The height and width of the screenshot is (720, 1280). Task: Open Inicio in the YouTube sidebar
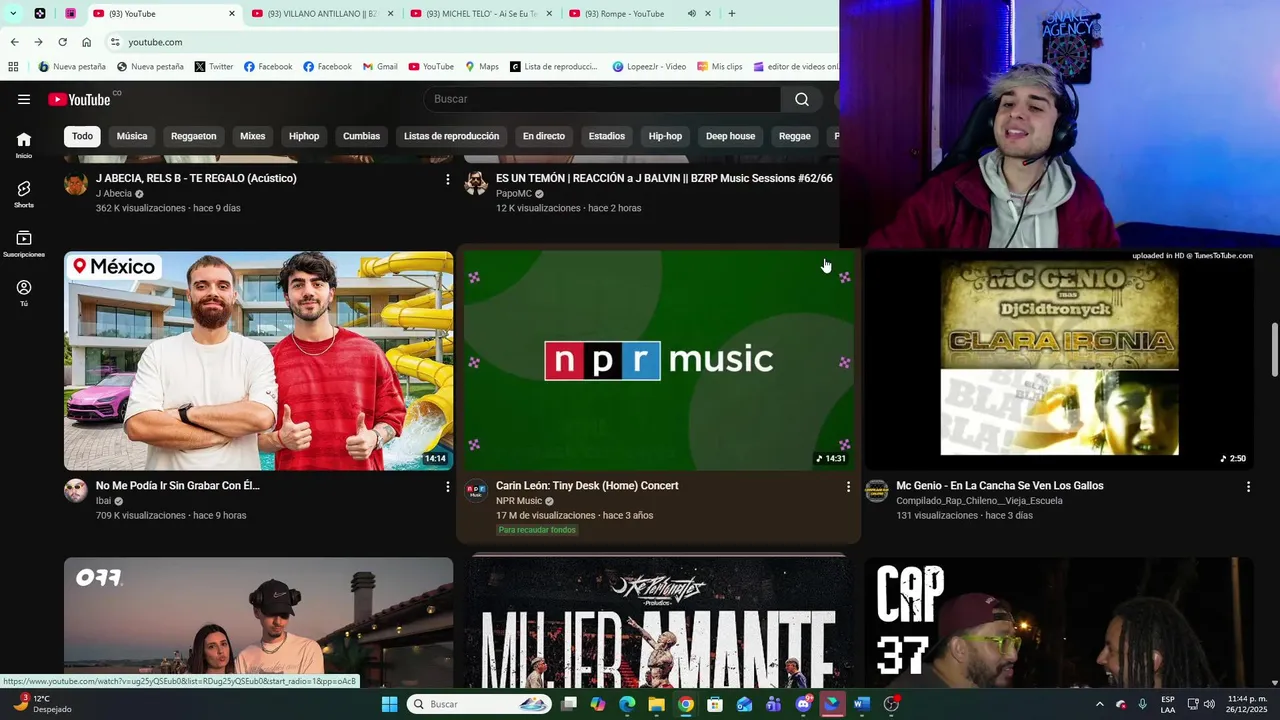[x=24, y=145]
